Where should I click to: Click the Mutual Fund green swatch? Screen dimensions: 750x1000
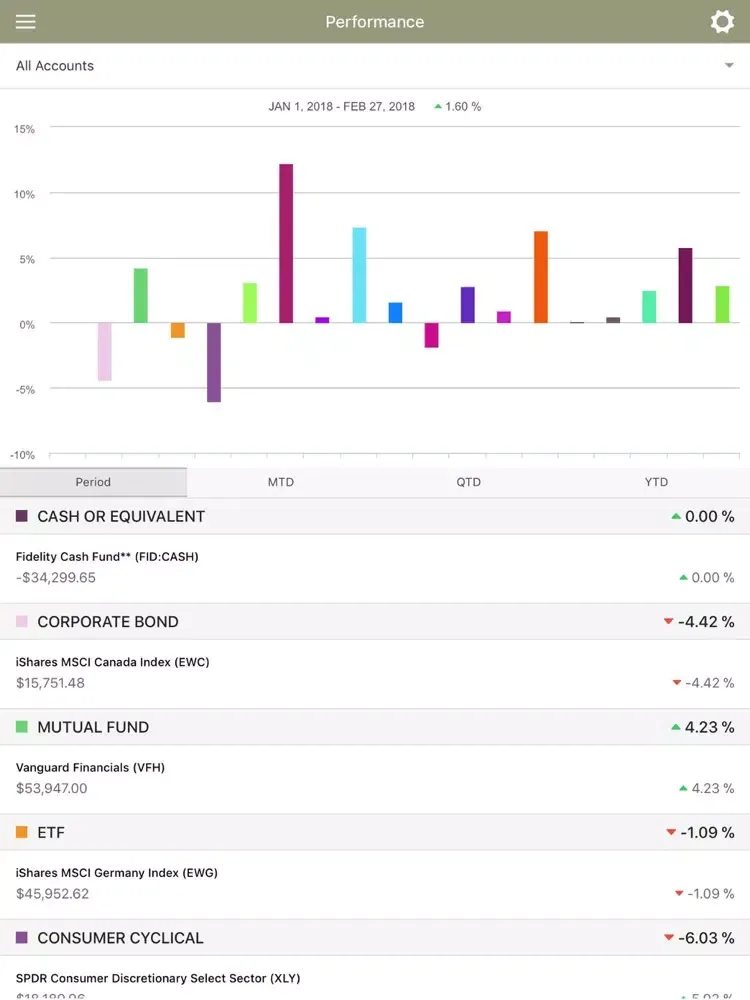click(x=22, y=727)
